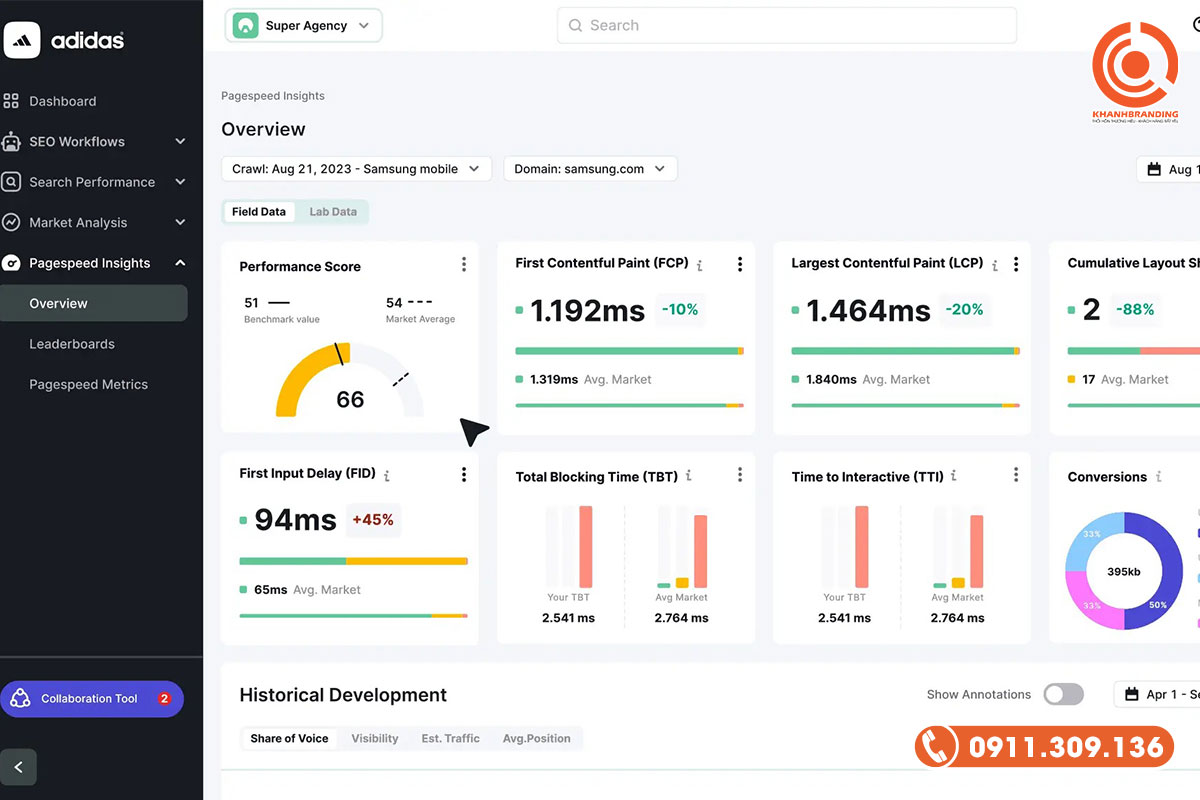Click the Collaboration Tool triangle icon

[x=20, y=699]
